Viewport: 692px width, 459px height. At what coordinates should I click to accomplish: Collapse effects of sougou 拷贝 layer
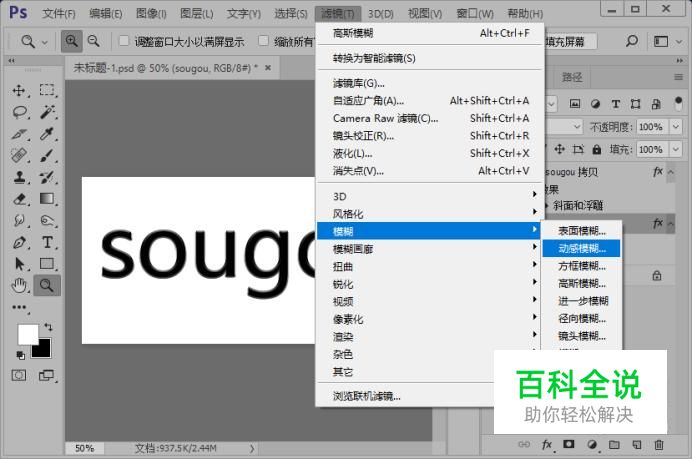pyautogui.click(x=671, y=172)
